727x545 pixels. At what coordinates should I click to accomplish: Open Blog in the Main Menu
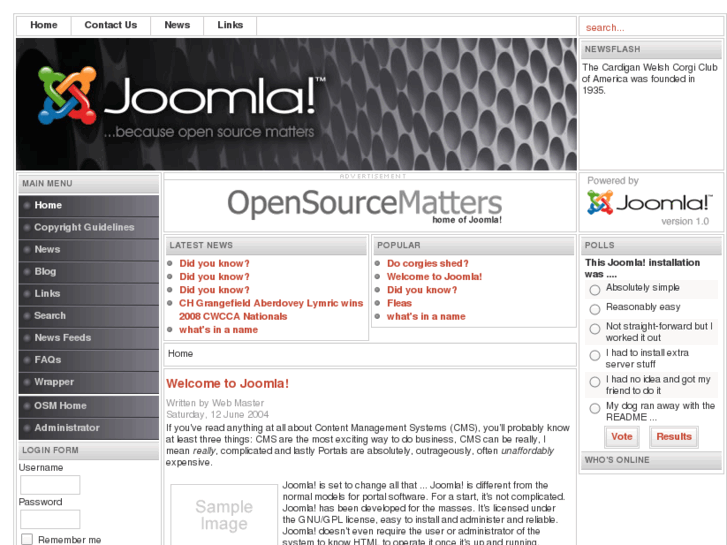[89, 271]
